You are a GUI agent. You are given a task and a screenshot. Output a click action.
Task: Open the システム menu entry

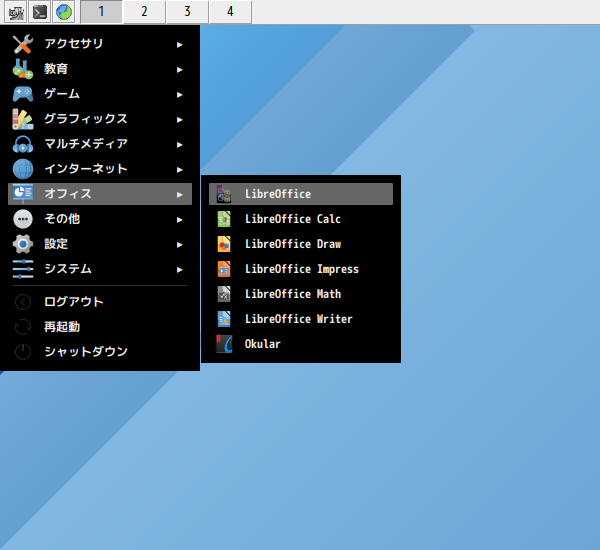tap(100, 269)
